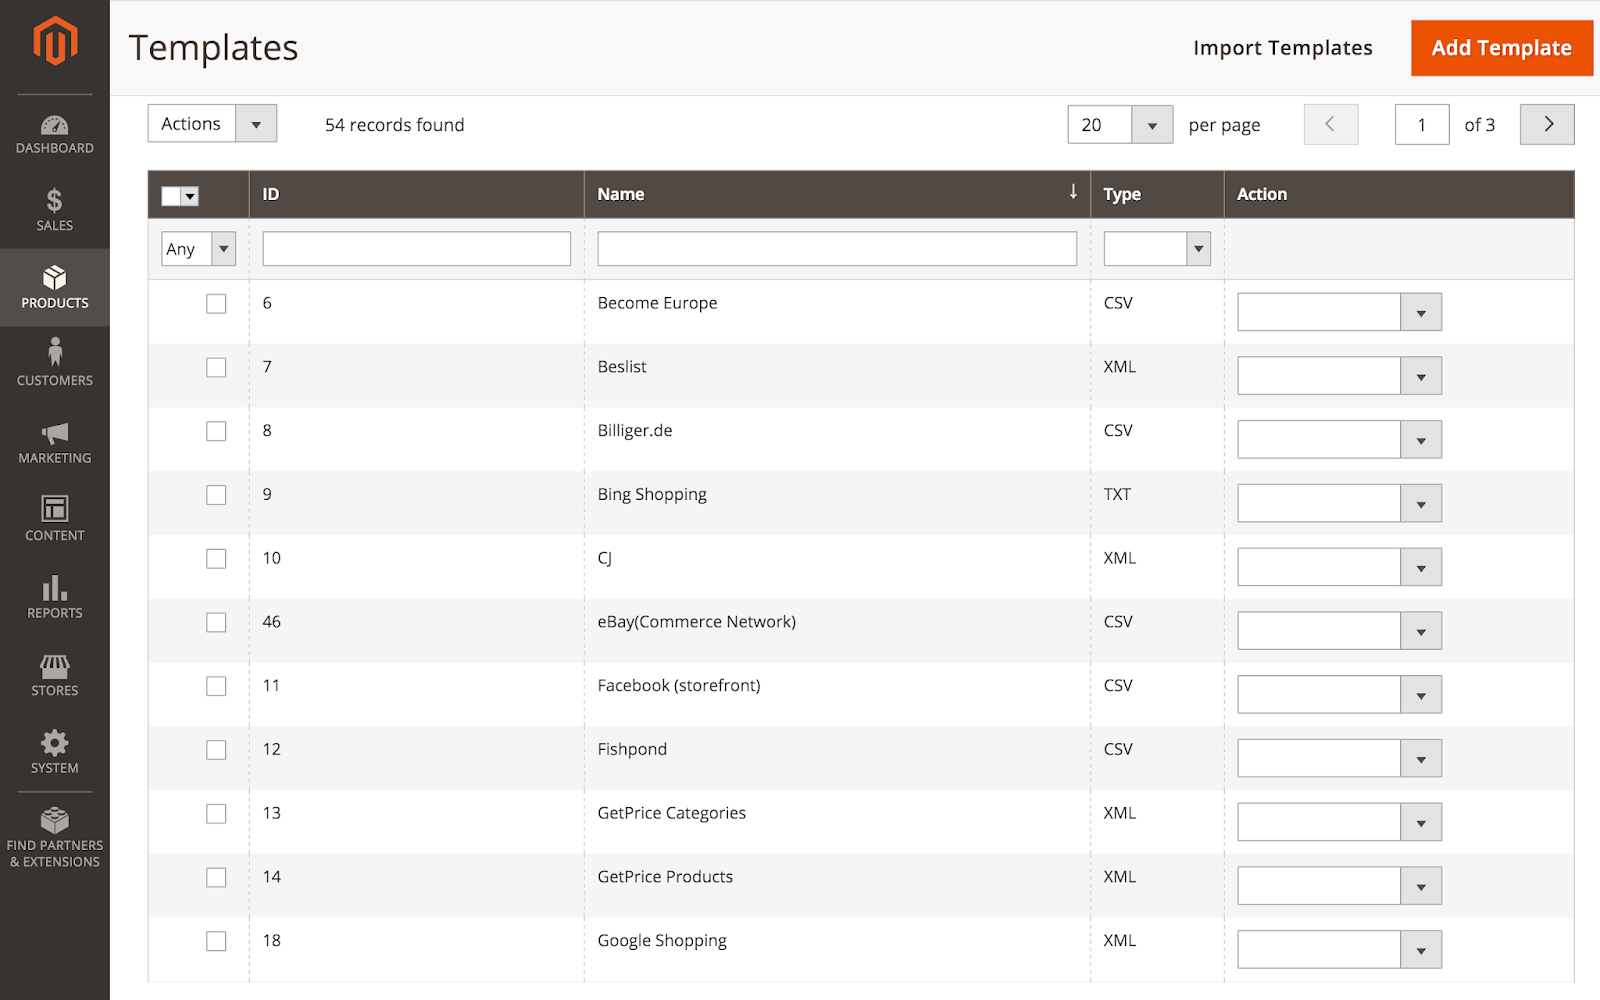
Task: Go to next page arrow
Action: click(x=1547, y=124)
